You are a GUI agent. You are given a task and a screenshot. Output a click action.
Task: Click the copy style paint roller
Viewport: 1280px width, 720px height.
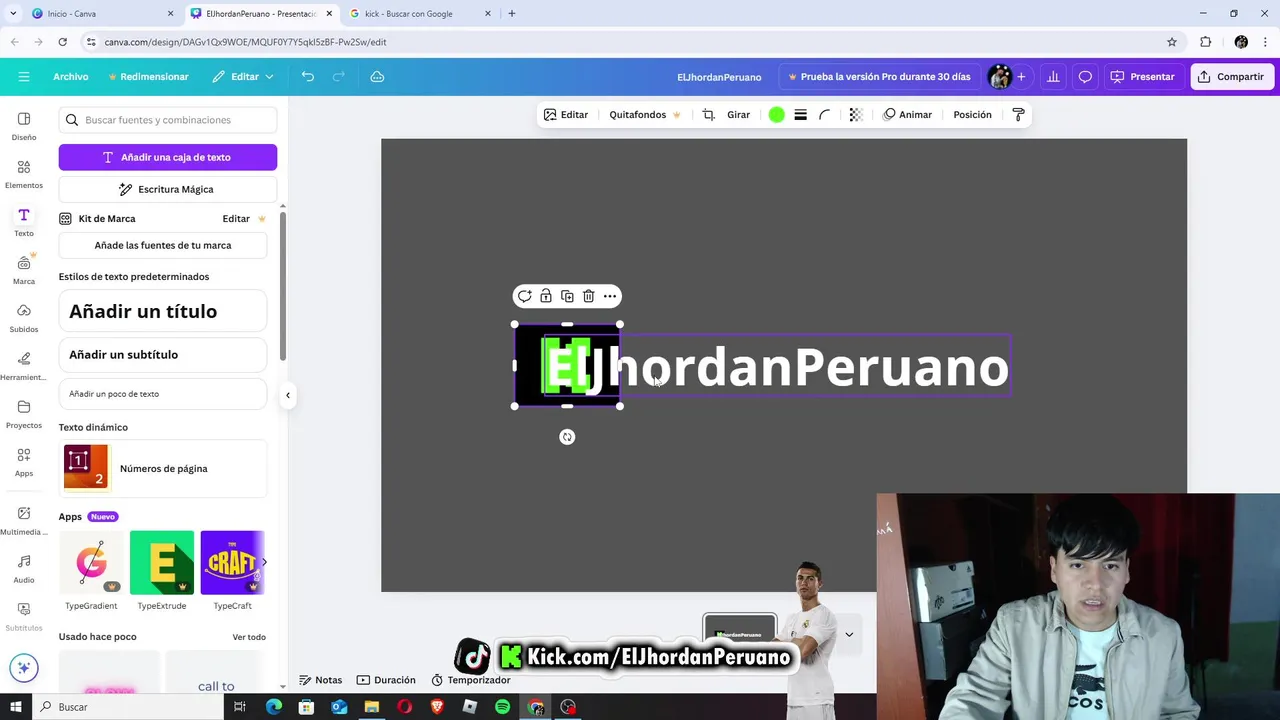coord(1018,115)
